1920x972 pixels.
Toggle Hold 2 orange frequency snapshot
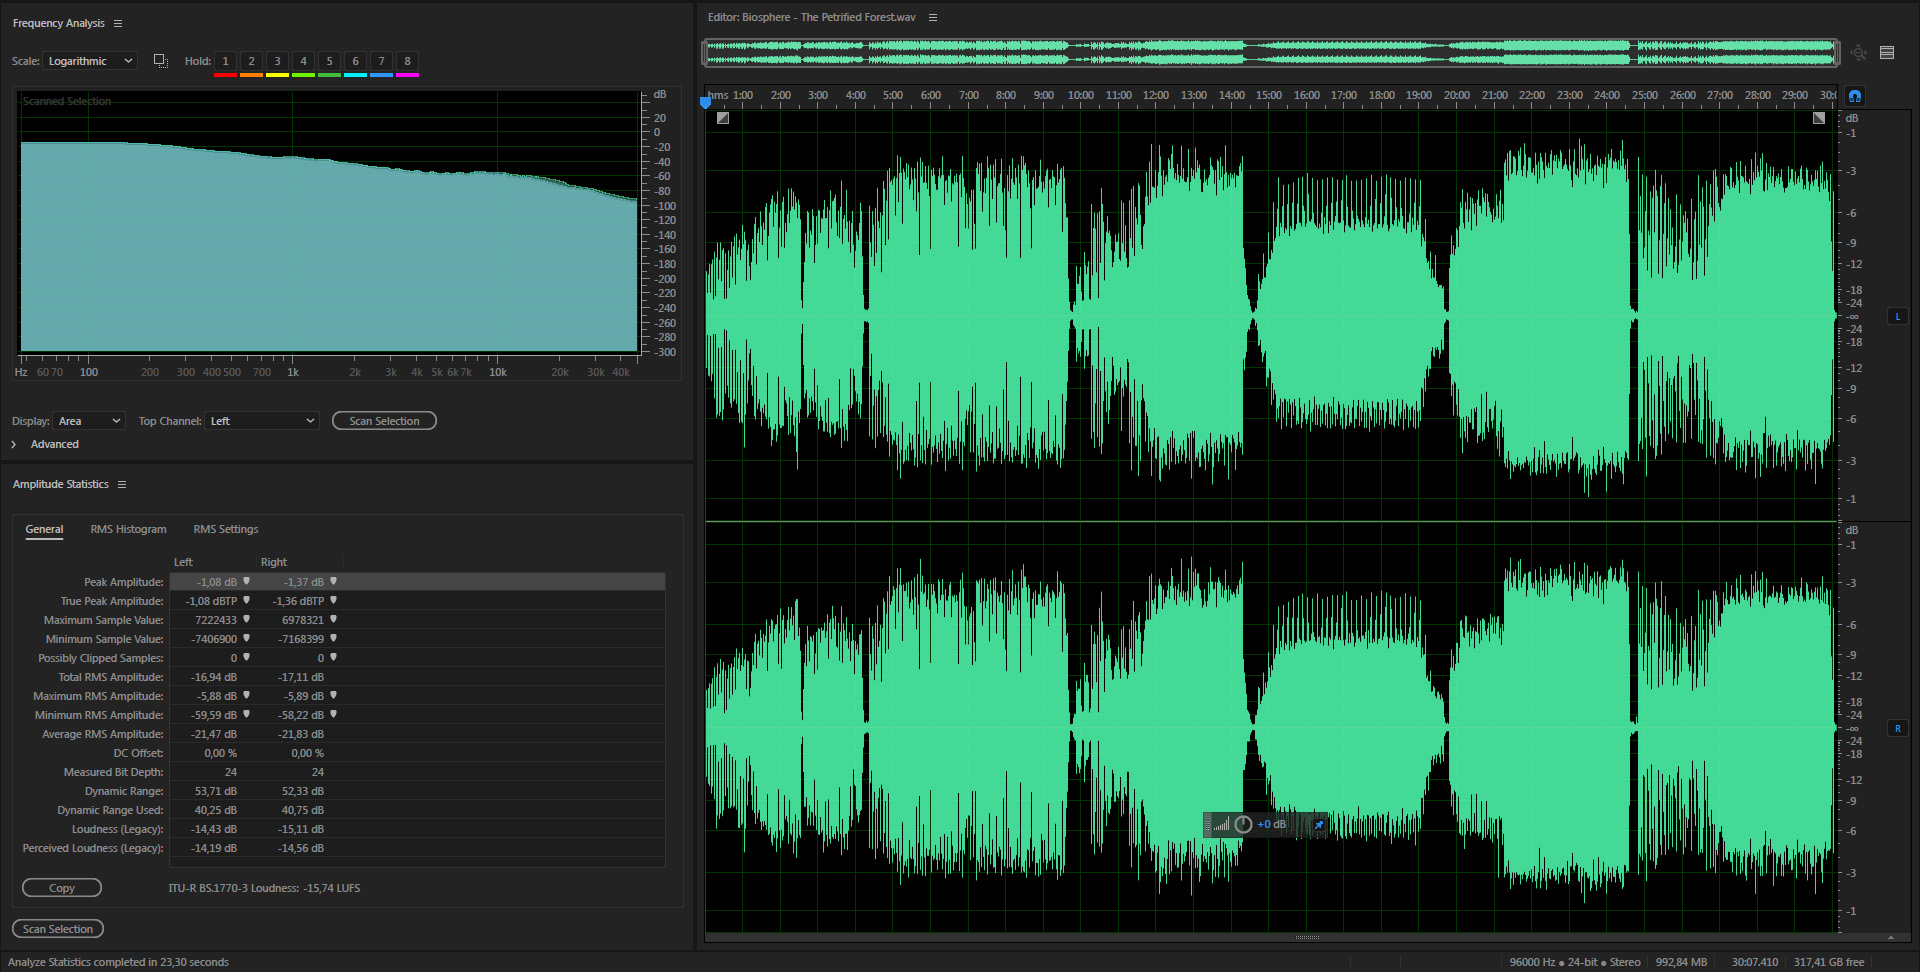pos(251,62)
